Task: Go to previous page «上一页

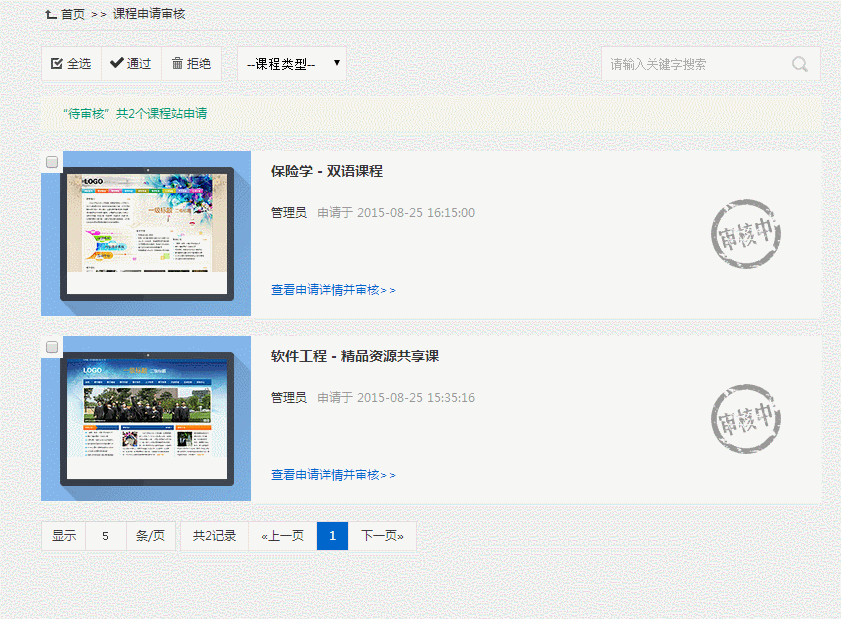Action: [282, 536]
